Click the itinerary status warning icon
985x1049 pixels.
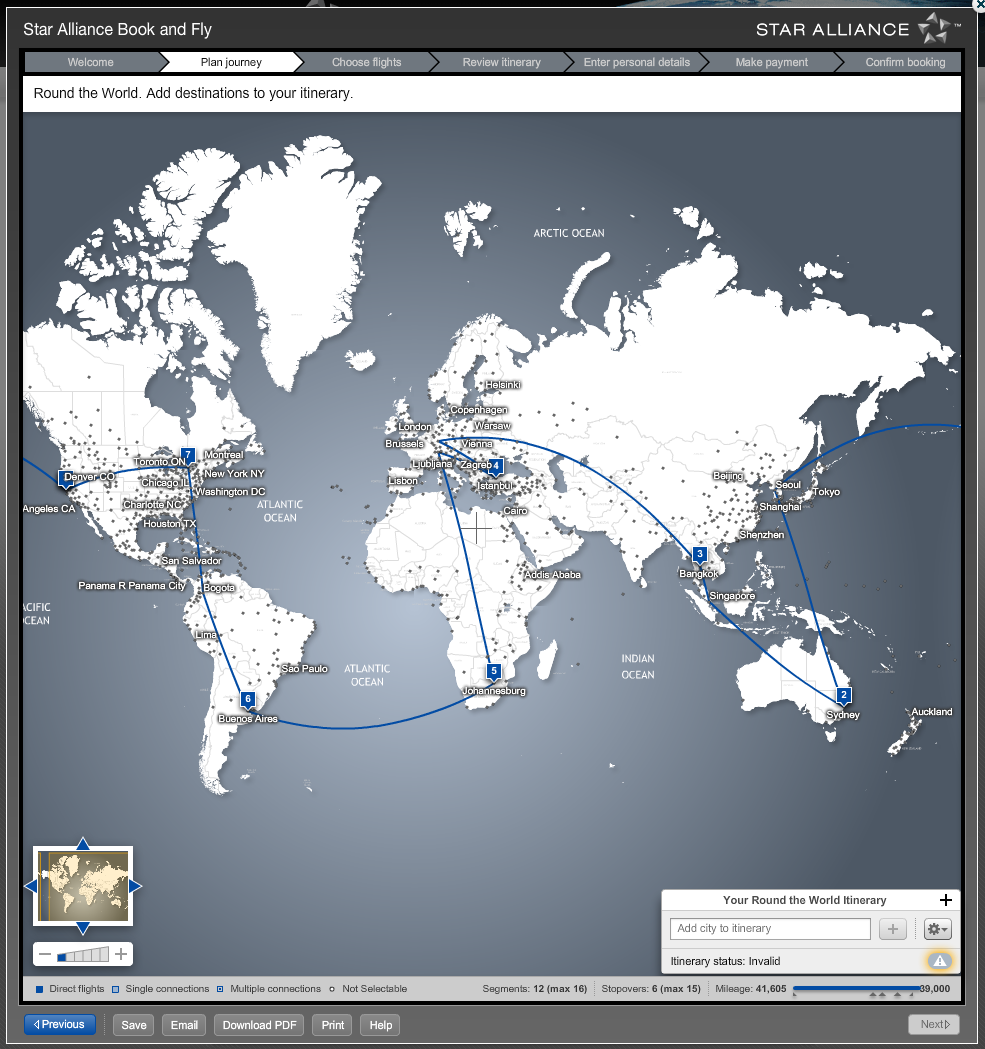[938, 961]
